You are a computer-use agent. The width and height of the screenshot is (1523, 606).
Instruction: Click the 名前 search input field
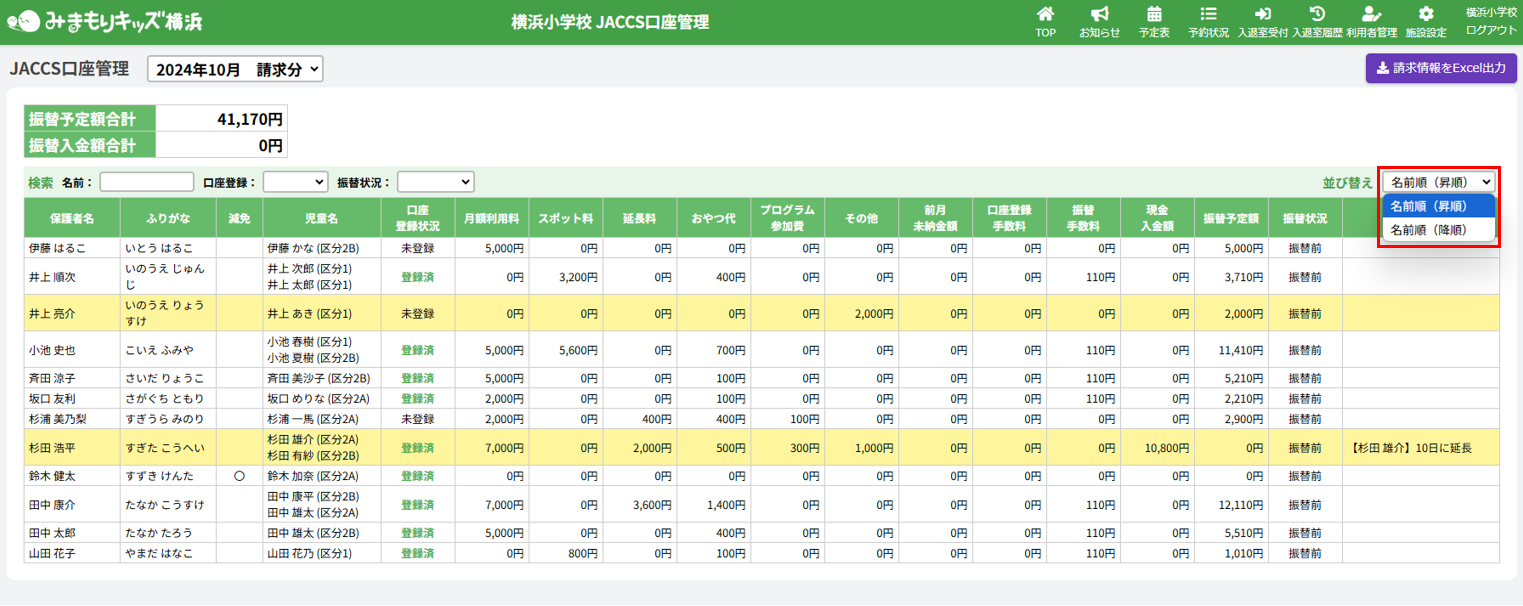(x=147, y=182)
